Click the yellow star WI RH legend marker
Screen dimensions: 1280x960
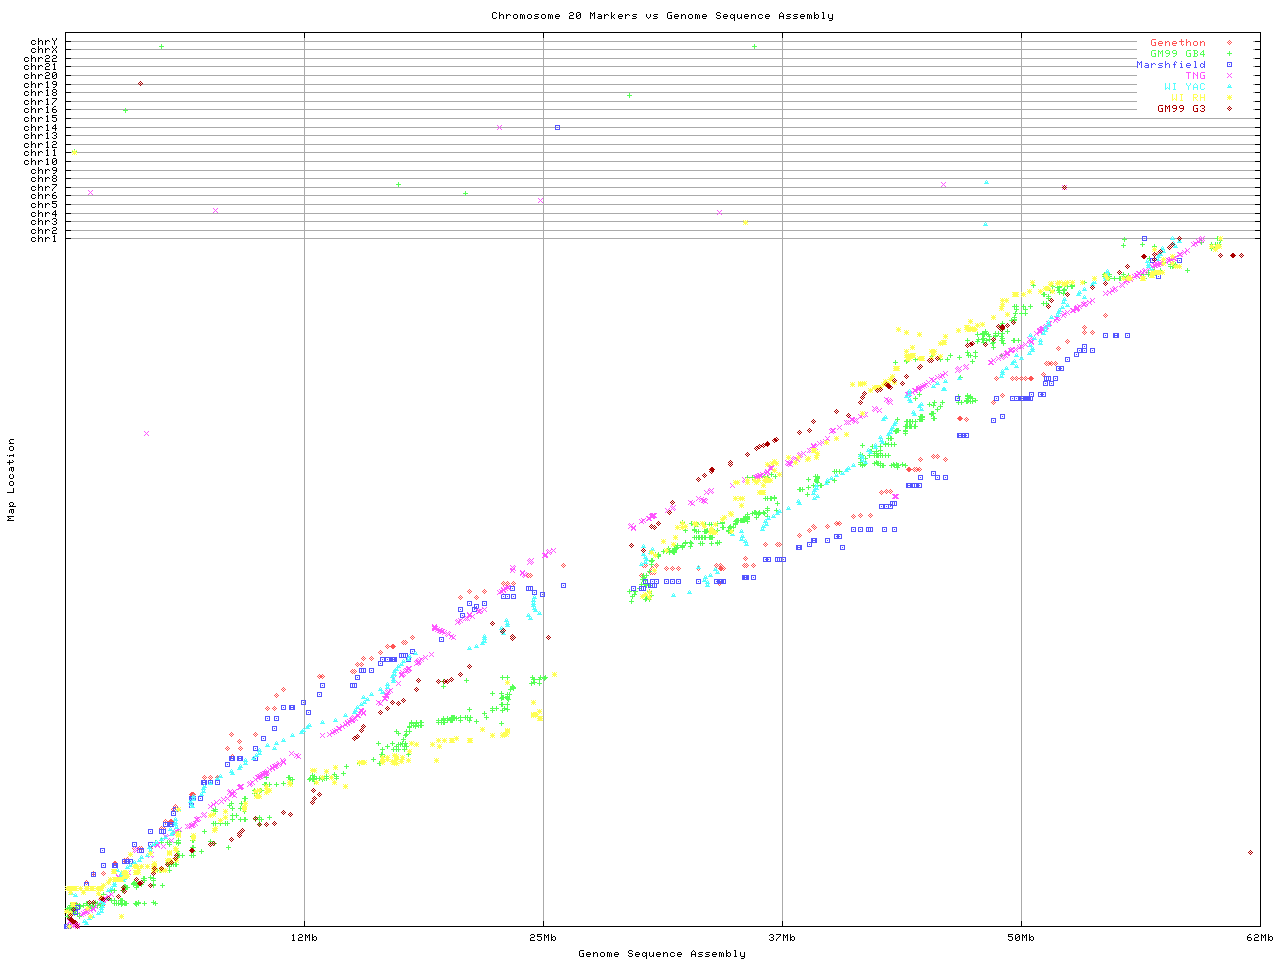pyautogui.click(x=1229, y=98)
